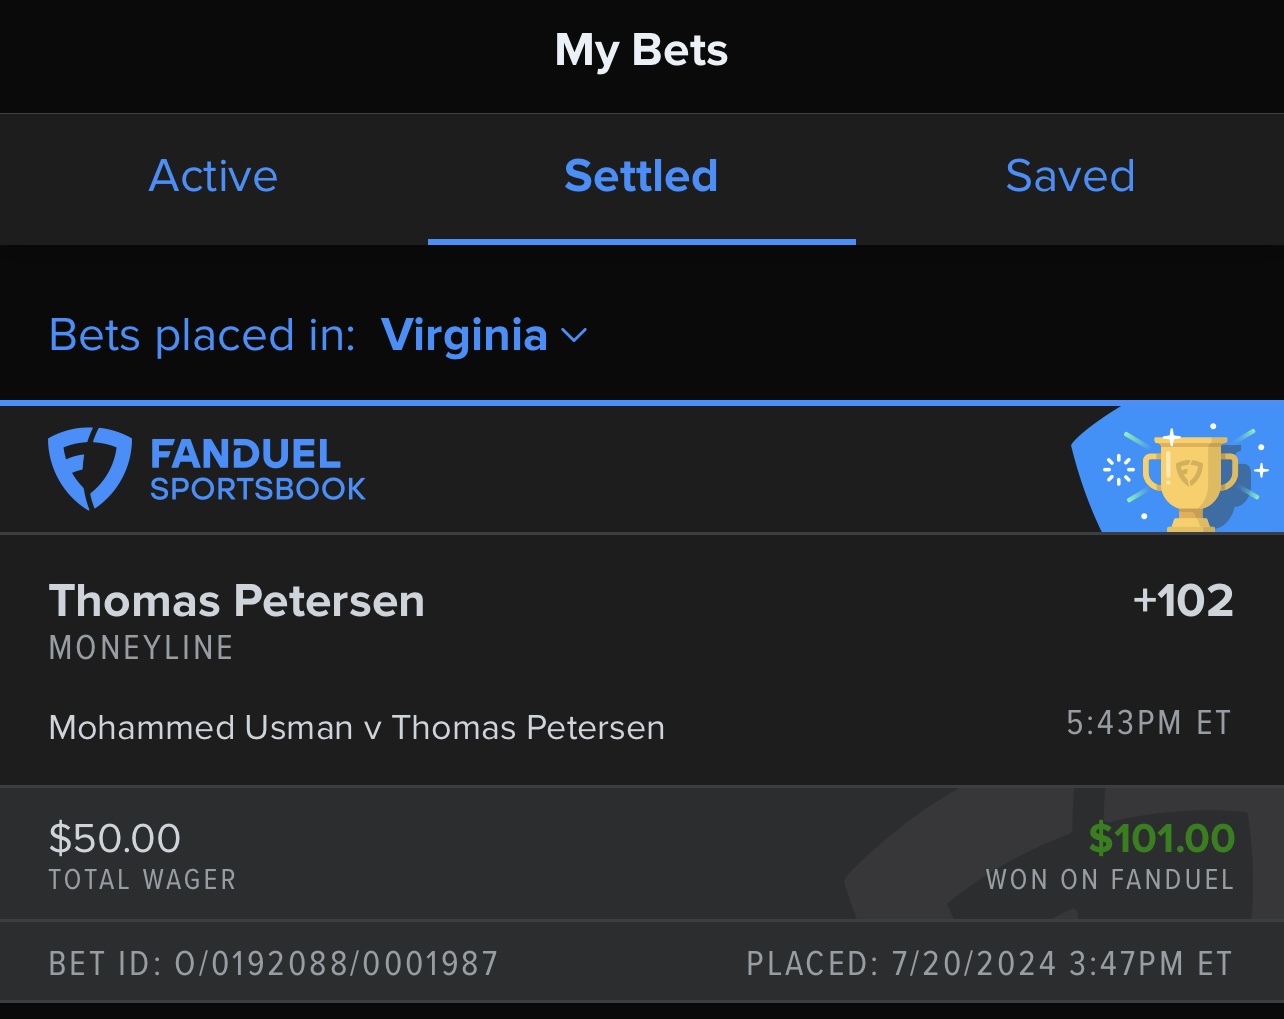The height and width of the screenshot is (1019, 1284).
Task: Click the $101.00 winnings amount
Action: pos(1161,838)
